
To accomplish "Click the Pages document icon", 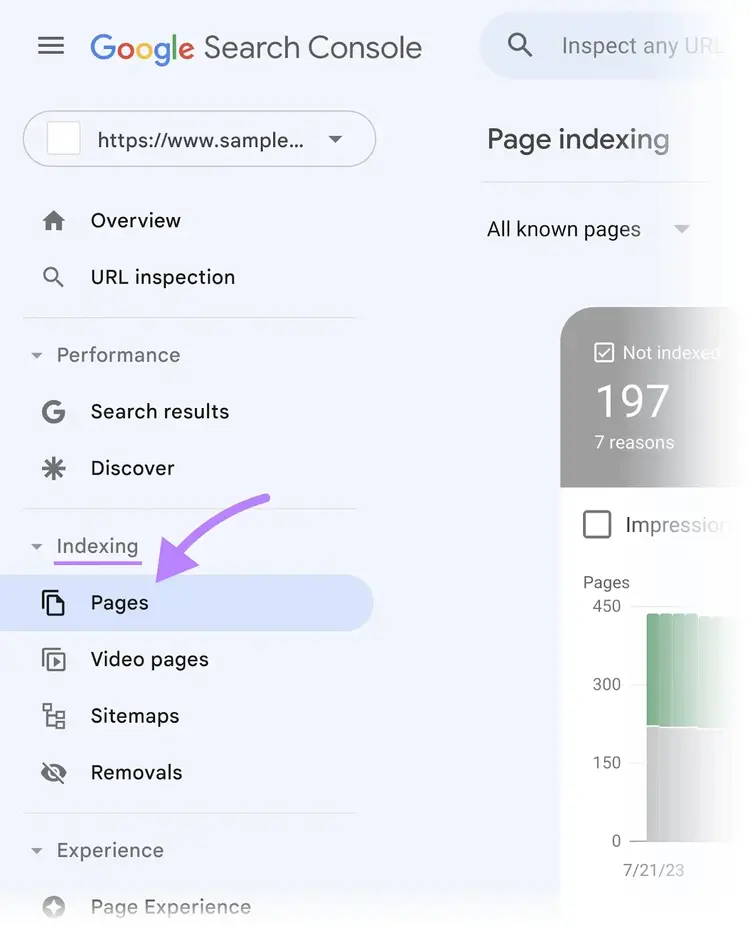I will pyautogui.click(x=54, y=603).
